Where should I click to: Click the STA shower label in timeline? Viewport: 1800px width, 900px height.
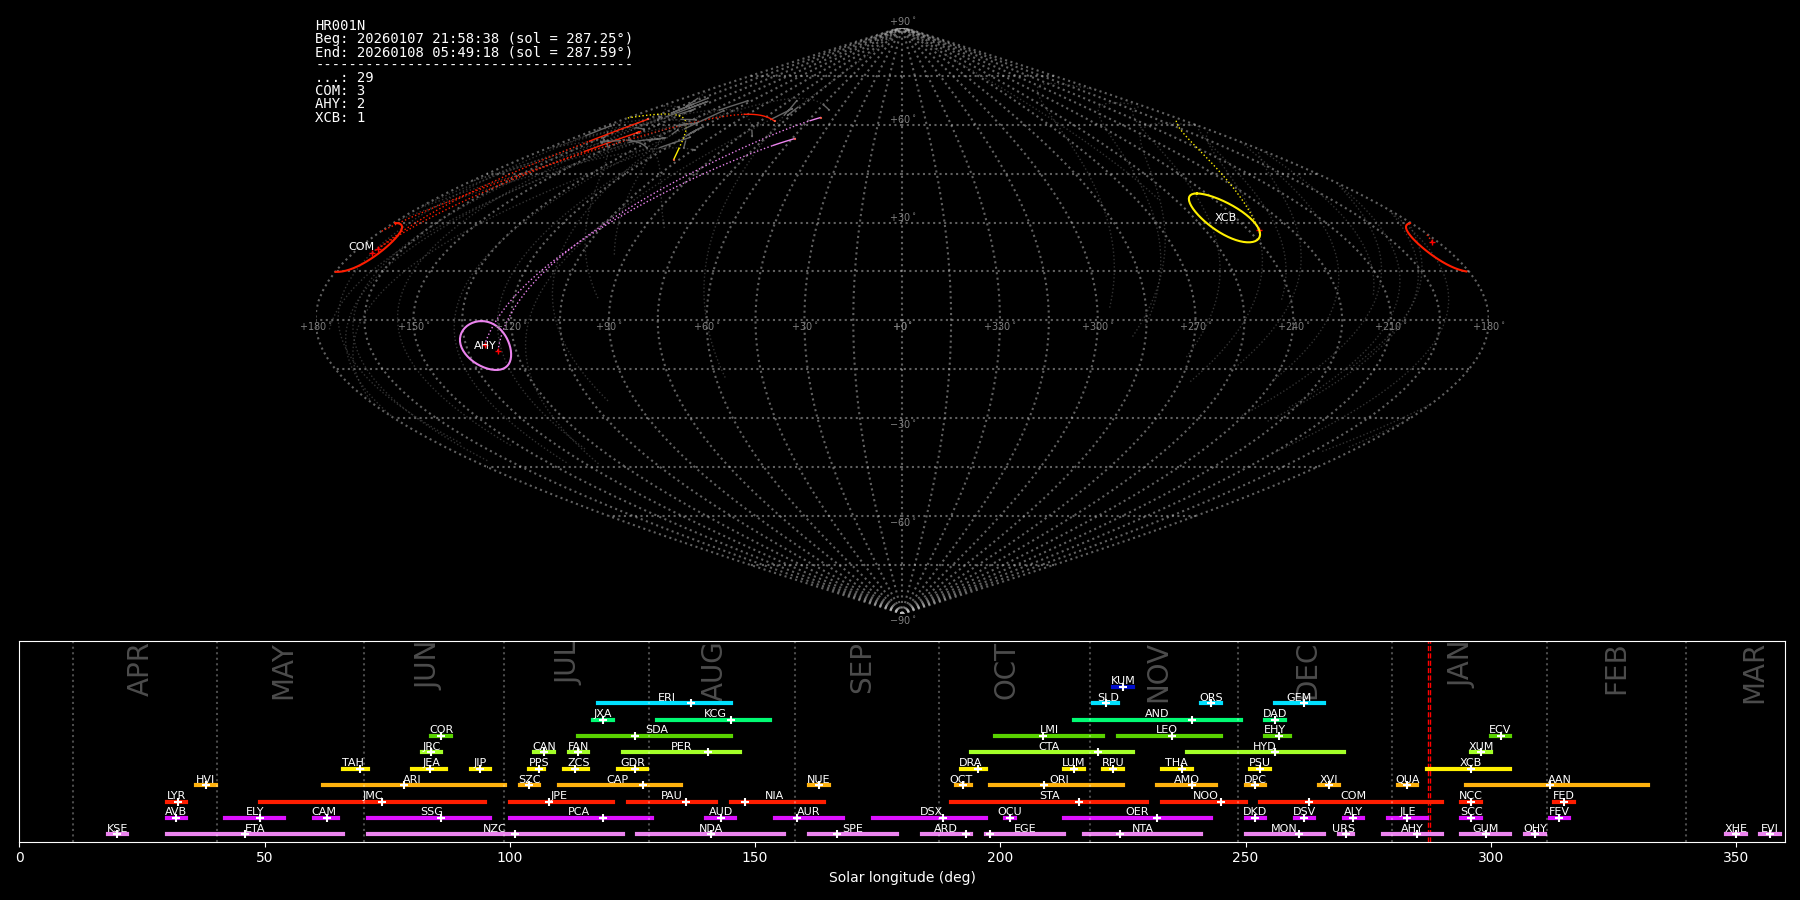pos(1049,796)
